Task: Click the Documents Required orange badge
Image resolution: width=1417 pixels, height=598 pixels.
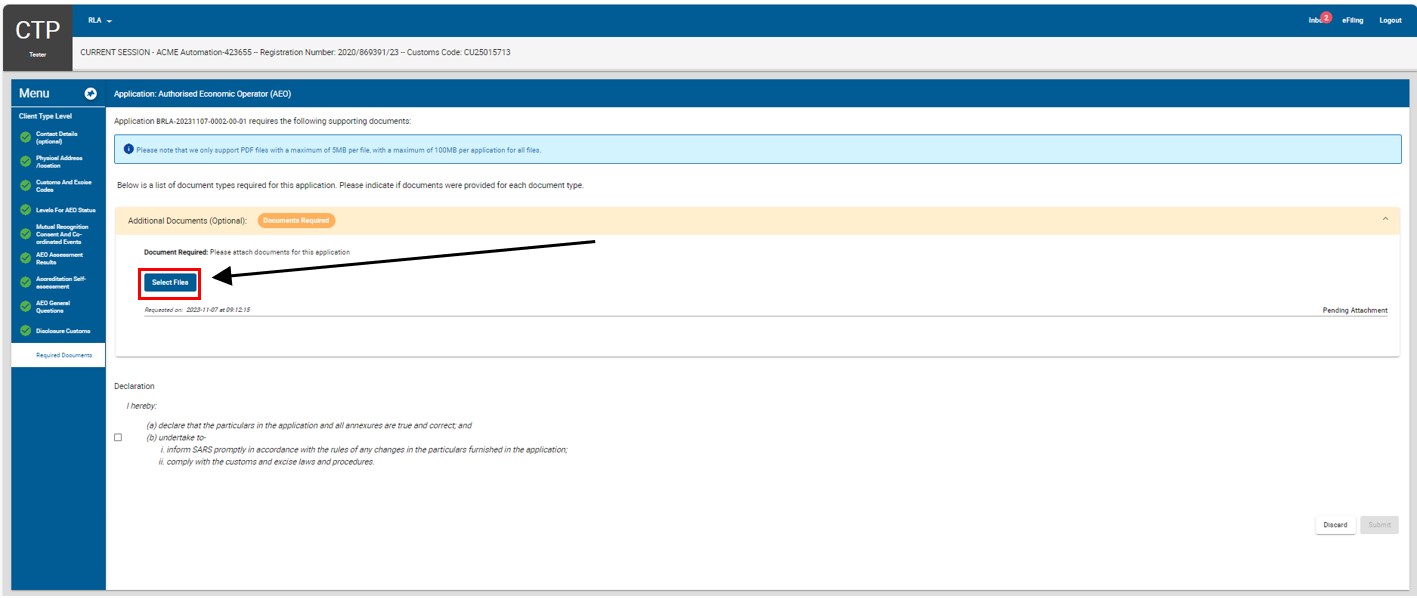Action: (x=296, y=220)
